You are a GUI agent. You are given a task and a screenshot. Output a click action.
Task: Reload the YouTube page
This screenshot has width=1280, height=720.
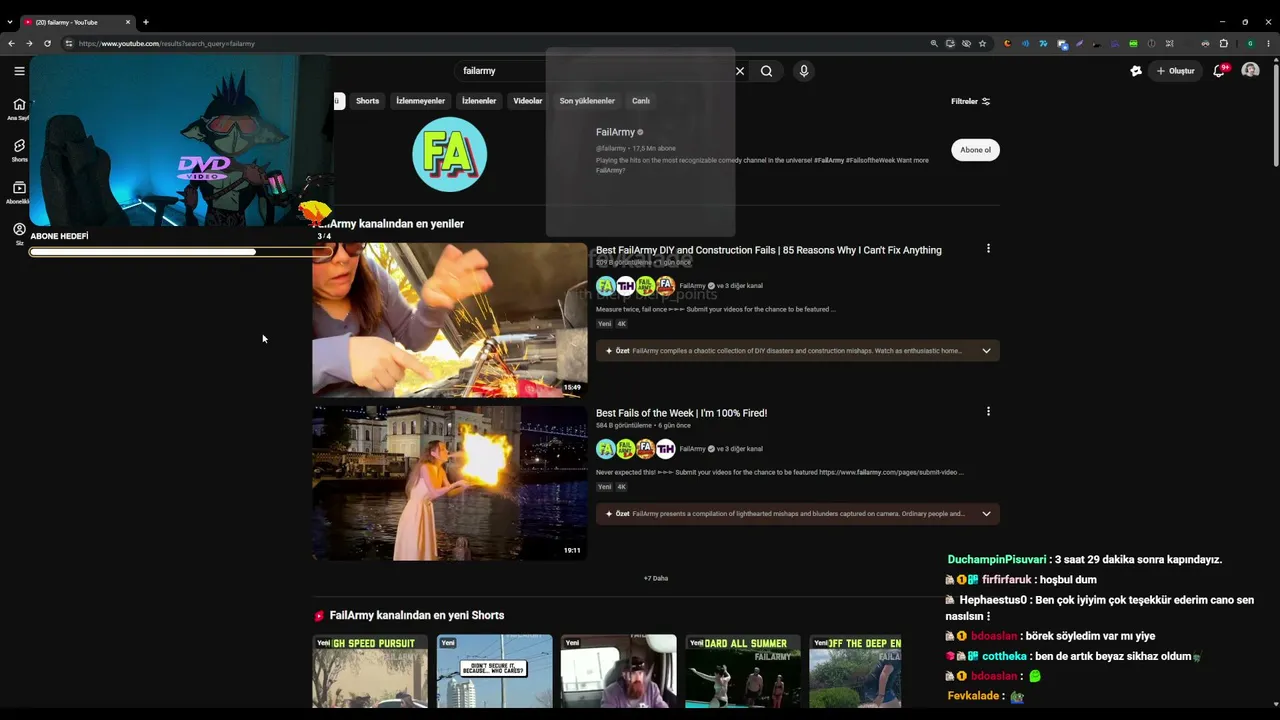pos(47,43)
